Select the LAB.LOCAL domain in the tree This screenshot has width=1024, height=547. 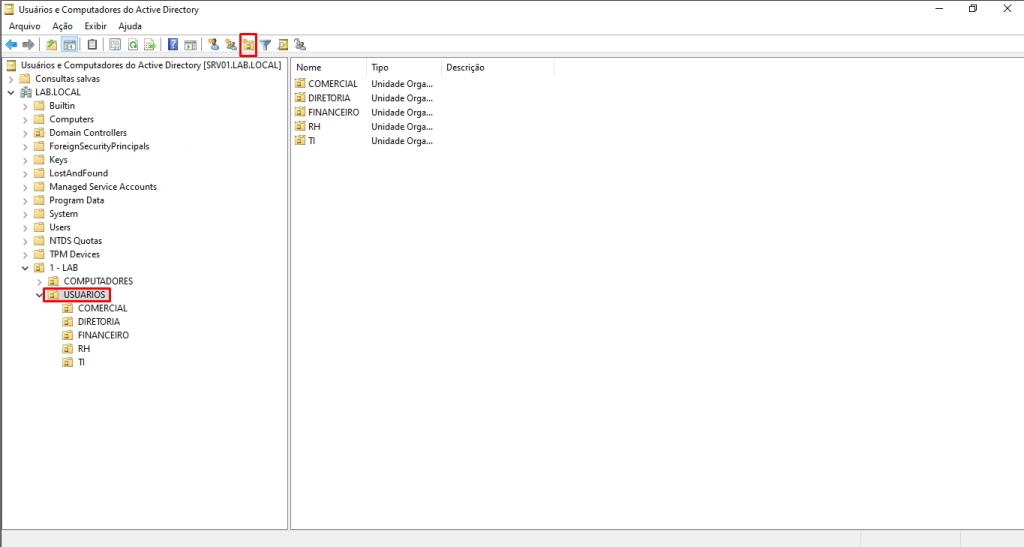click(x=57, y=92)
